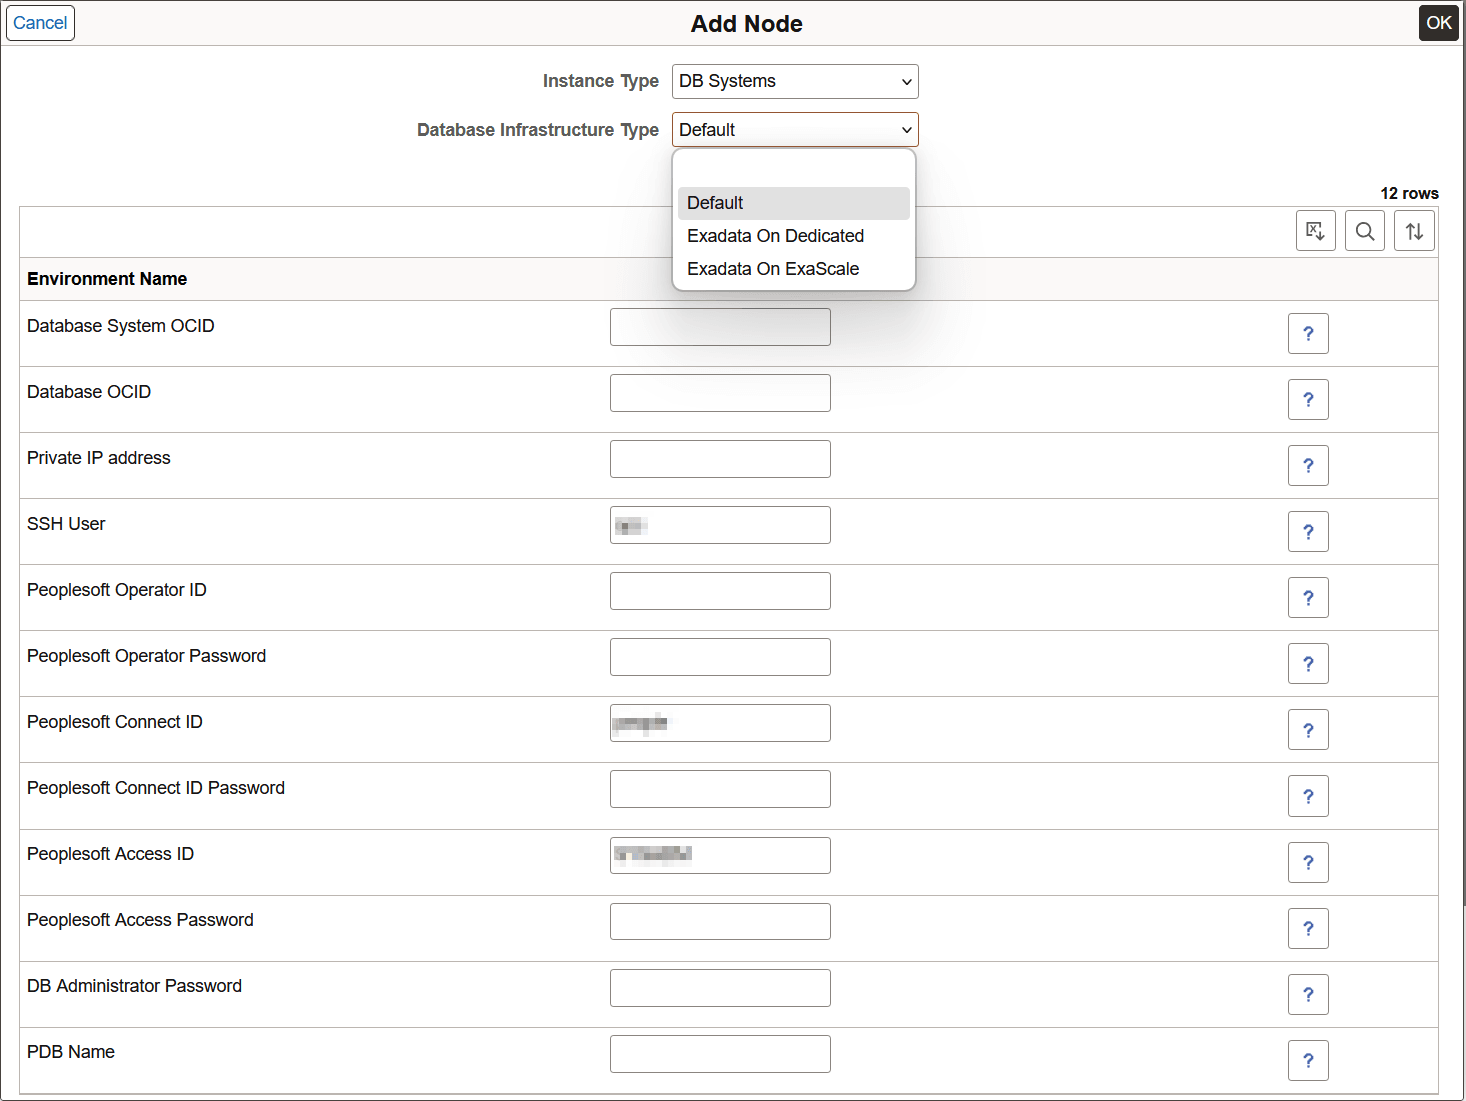
Task: Click the Download to Excel grid icon
Action: point(1315,230)
